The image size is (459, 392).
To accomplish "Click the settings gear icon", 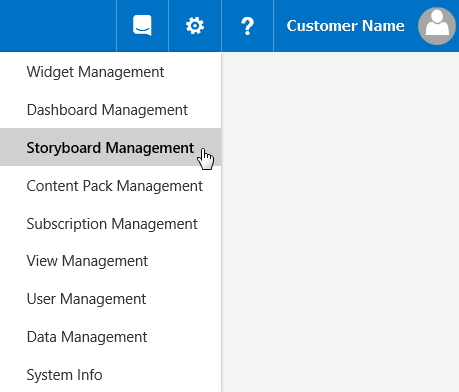I will click(x=195, y=26).
